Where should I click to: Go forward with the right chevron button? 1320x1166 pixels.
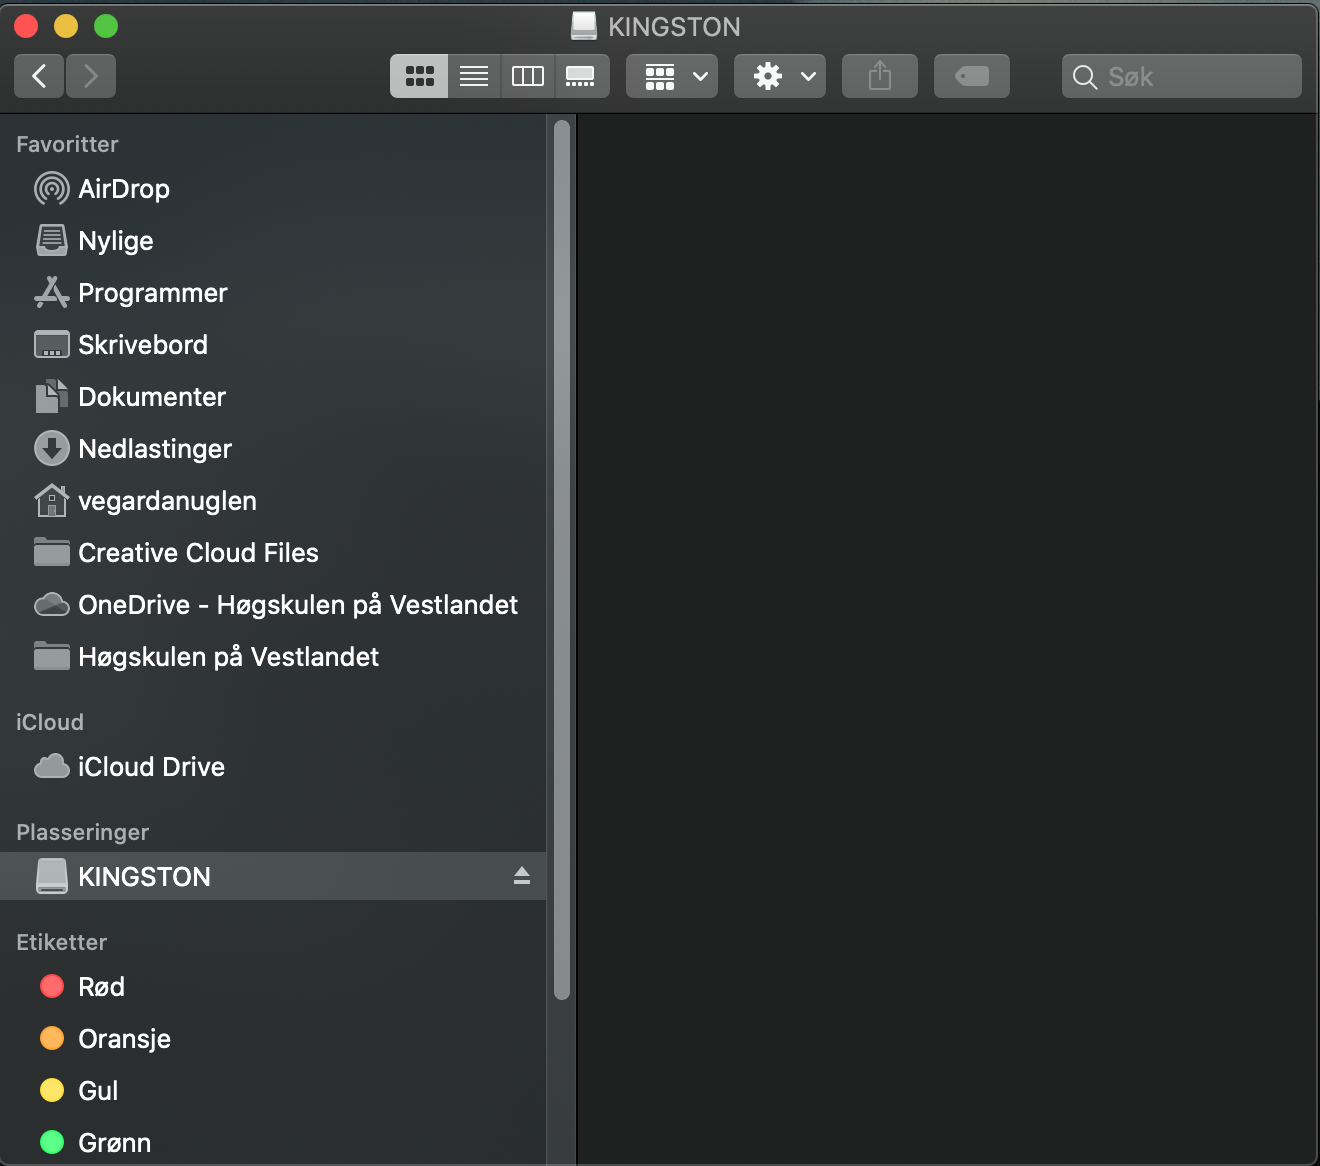pos(91,76)
